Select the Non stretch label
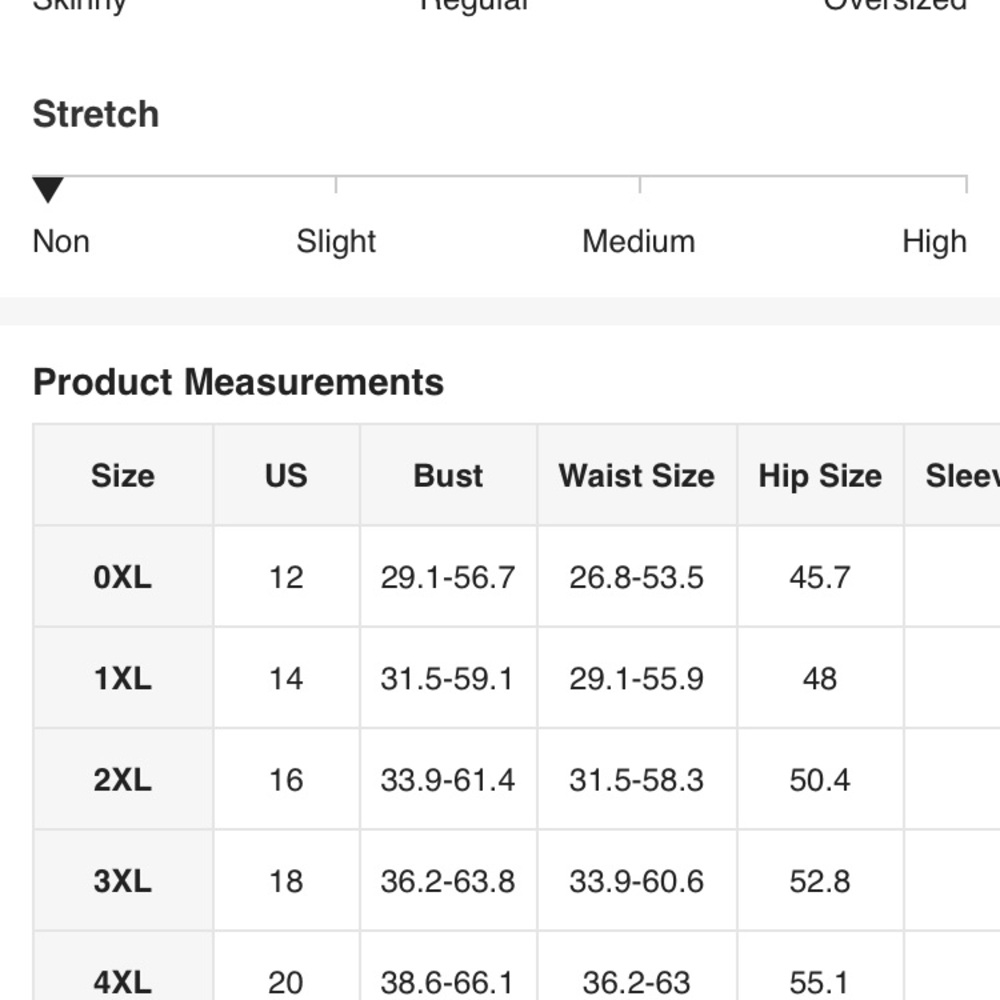Viewport: 1000px width, 1000px height. pyautogui.click(x=61, y=242)
